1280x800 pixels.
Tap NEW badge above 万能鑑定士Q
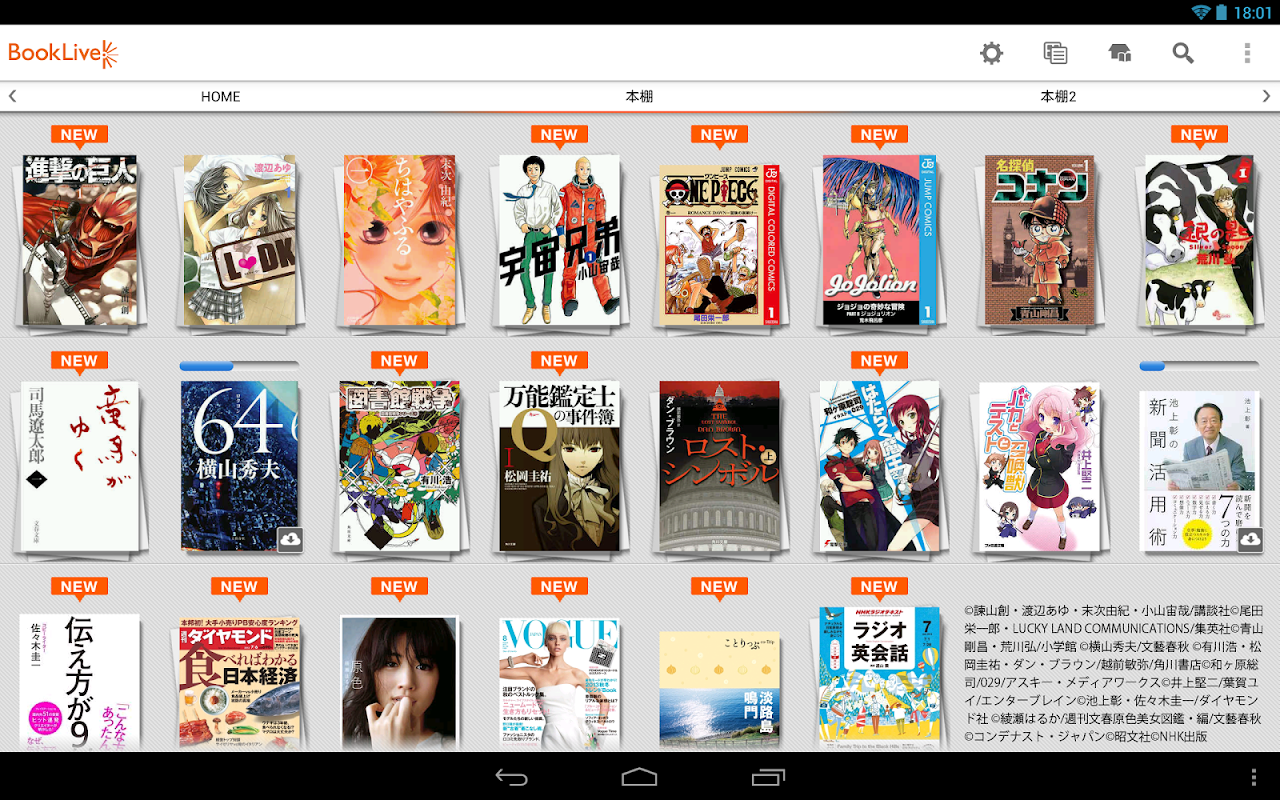pyautogui.click(x=559, y=362)
